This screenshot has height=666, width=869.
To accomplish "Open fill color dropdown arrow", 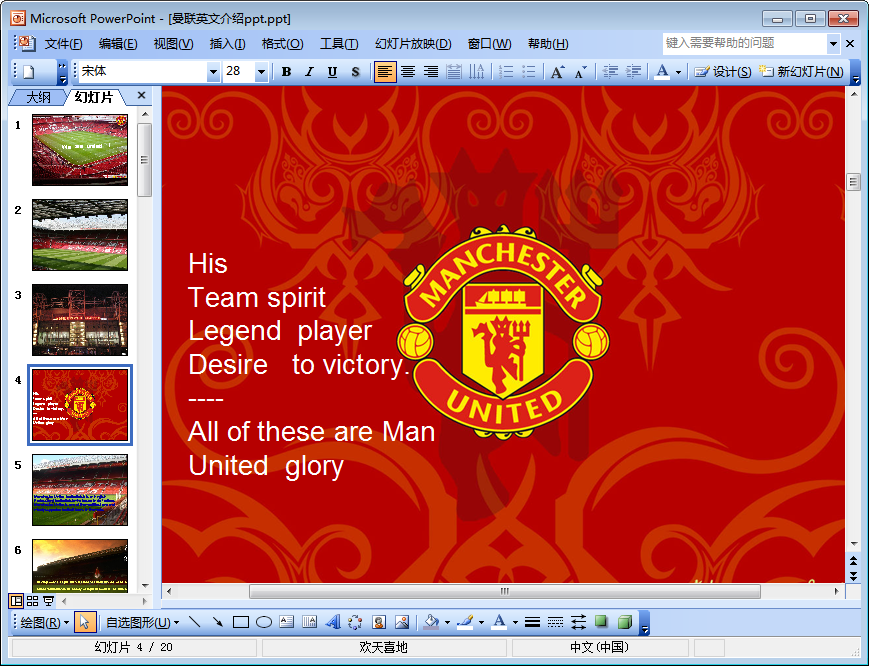I will pos(447,622).
